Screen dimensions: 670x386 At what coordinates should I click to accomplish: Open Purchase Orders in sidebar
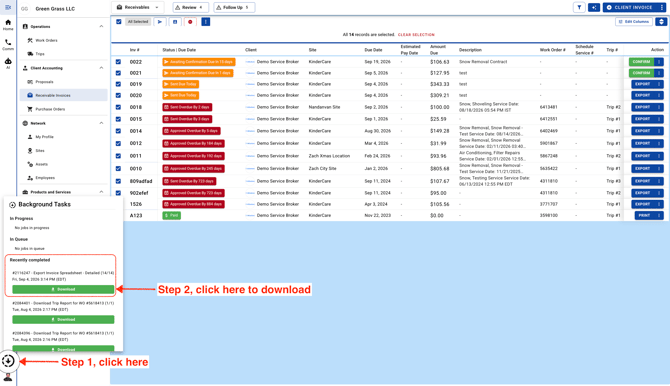(x=50, y=109)
